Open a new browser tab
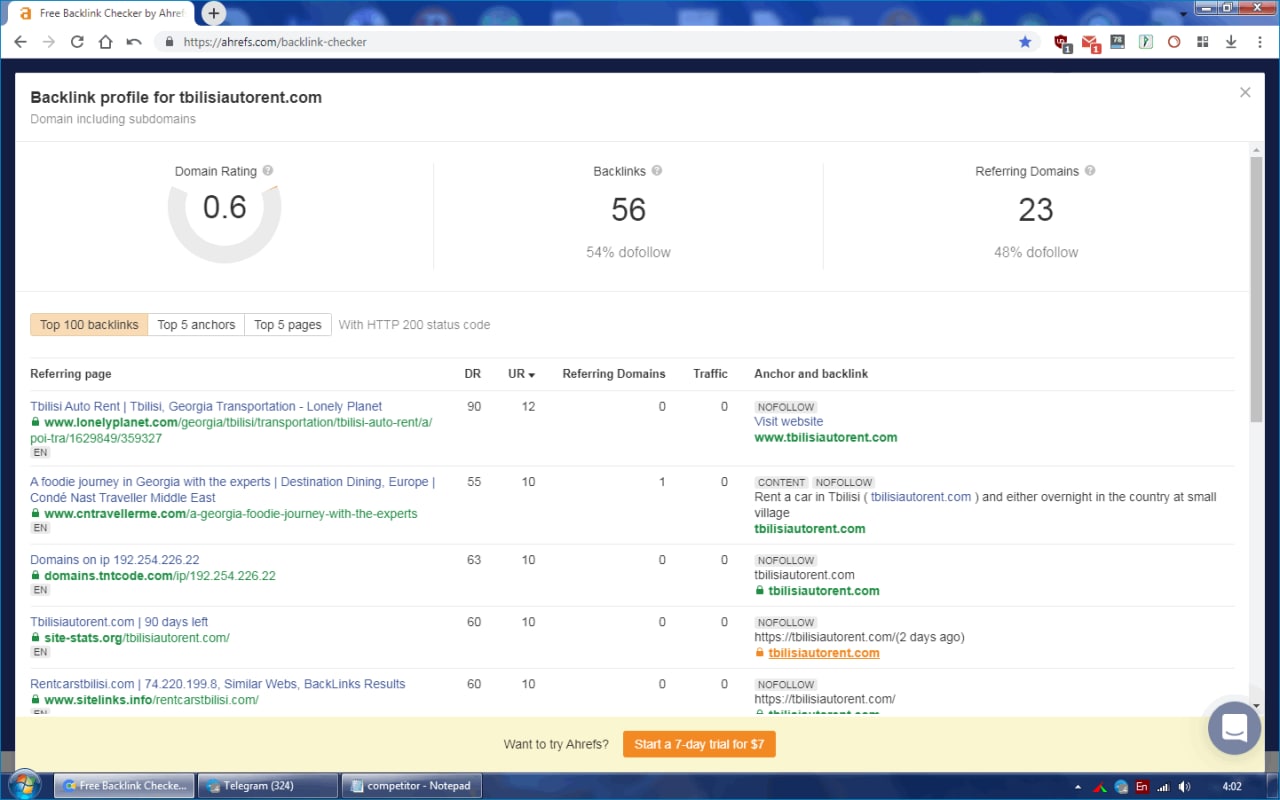The width and height of the screenshot is (1280, 800). pyautogui.click(x=213, y=14)
